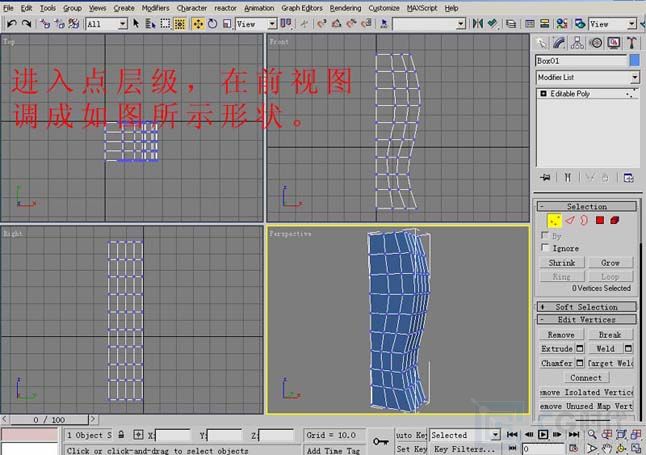Select Vertex sub-object level icon
The image size is (646, 455).
pyautogui.click(x=554, y=220)
